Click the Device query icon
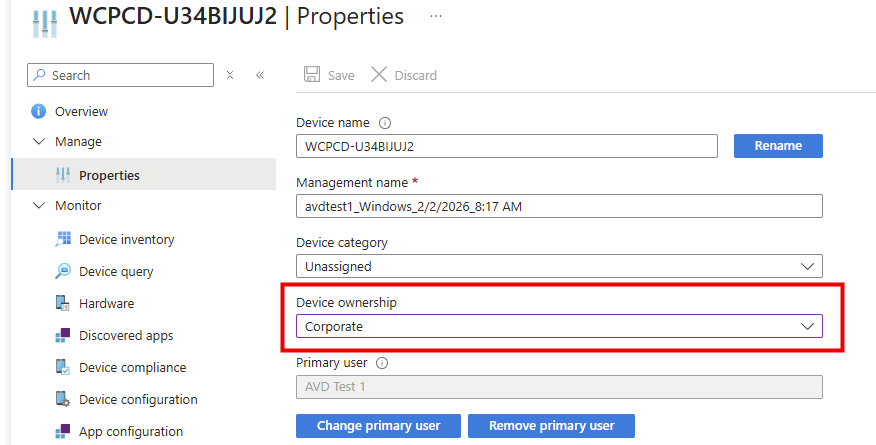 point(63,271)
